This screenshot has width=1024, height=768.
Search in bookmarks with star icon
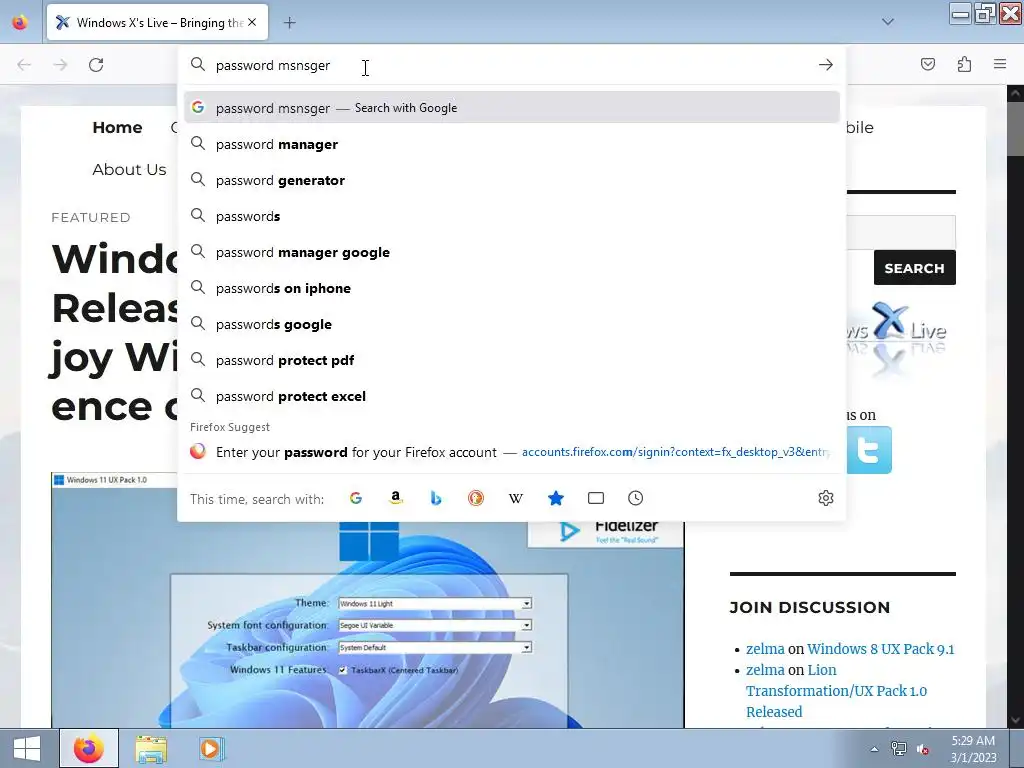coord(556,498)
